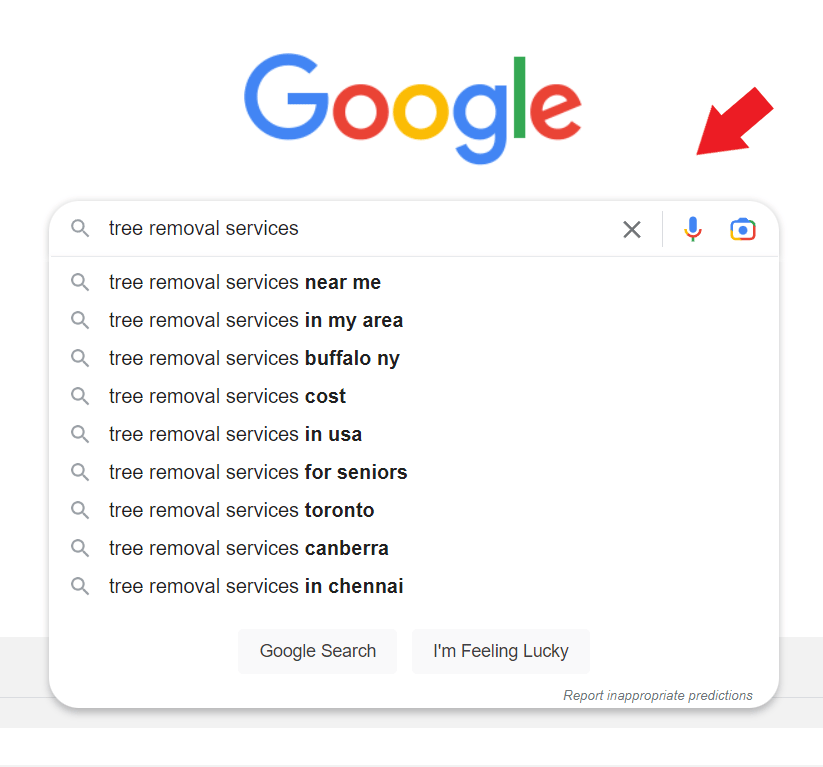823x767 pixels.
Task: Select the suggestion 'tree removal services cost'
Action: [x=227, y=396]
